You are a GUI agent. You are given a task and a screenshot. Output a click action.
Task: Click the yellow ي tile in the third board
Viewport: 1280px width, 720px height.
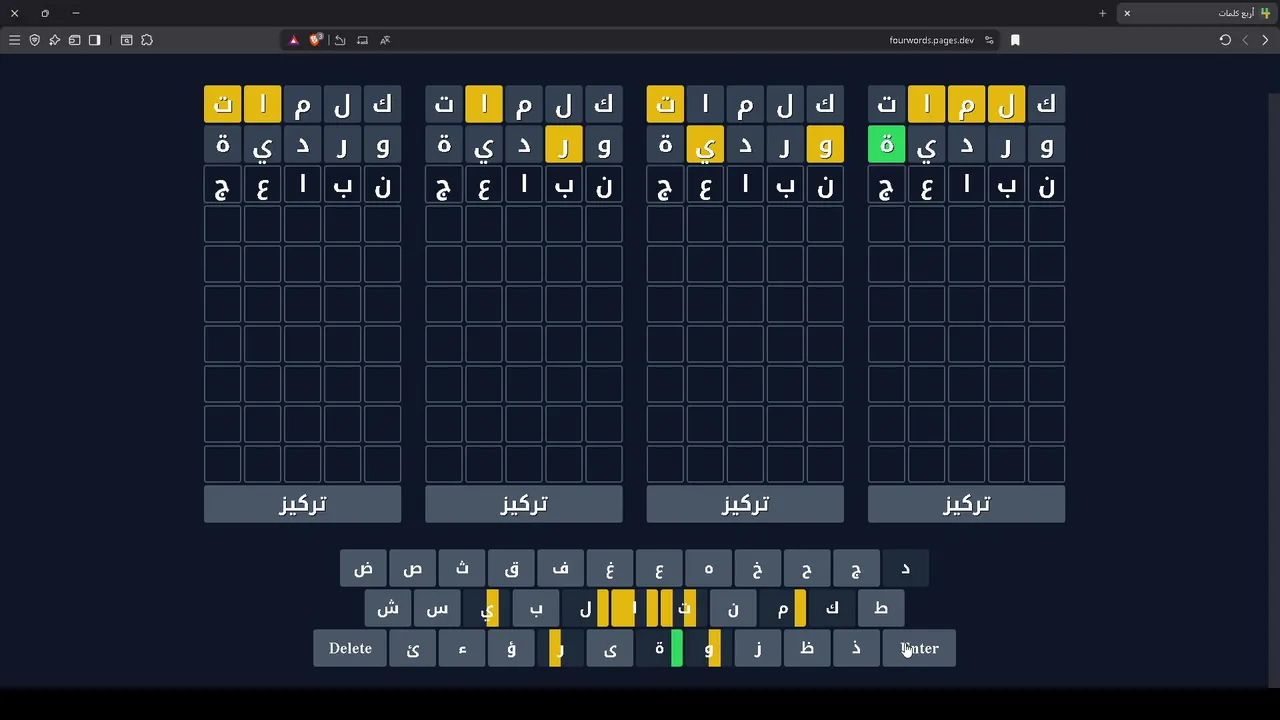click(705, 145)
